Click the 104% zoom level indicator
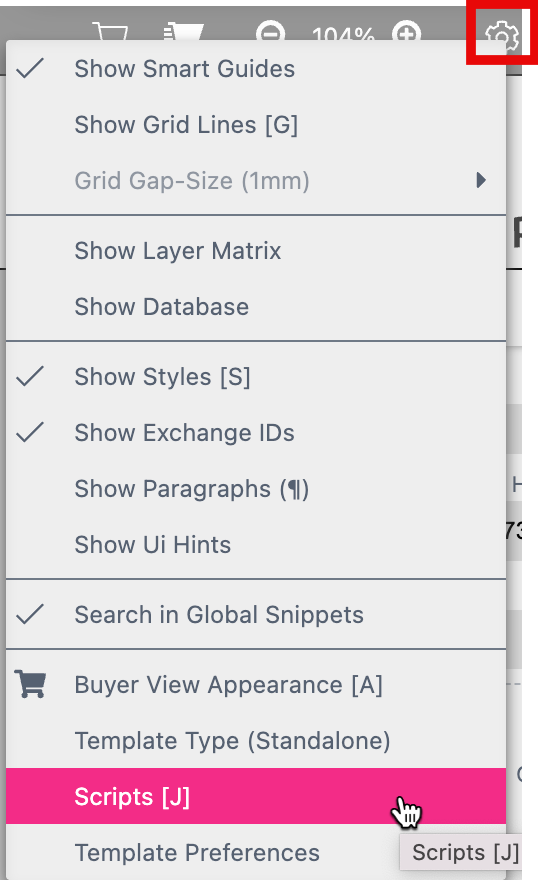538x880 pixels. tap(343, 35)
